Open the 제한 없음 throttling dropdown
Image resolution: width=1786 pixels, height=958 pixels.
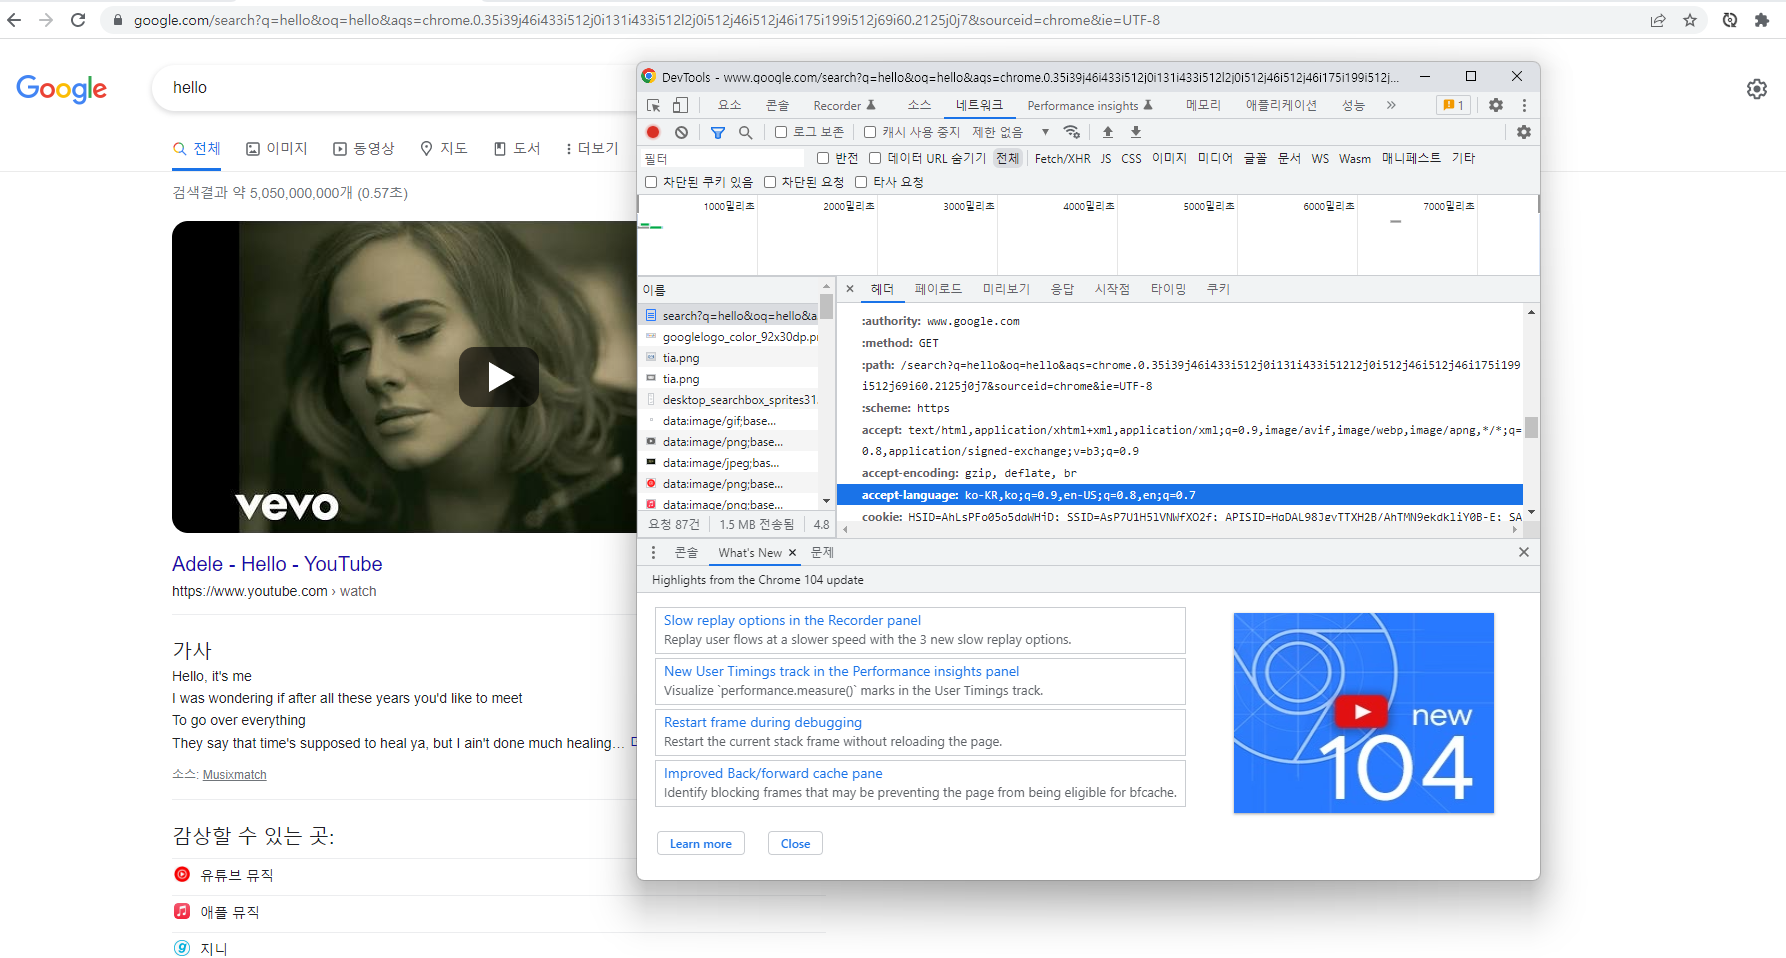(1011, 132)
